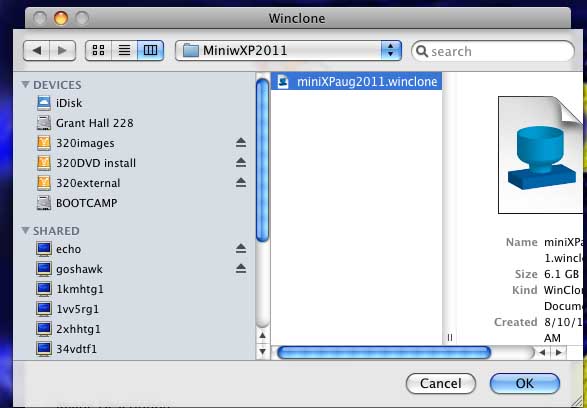Click the horizontal scrollbar thumb under file column
The image size is (587, 408).
[384, 353]
